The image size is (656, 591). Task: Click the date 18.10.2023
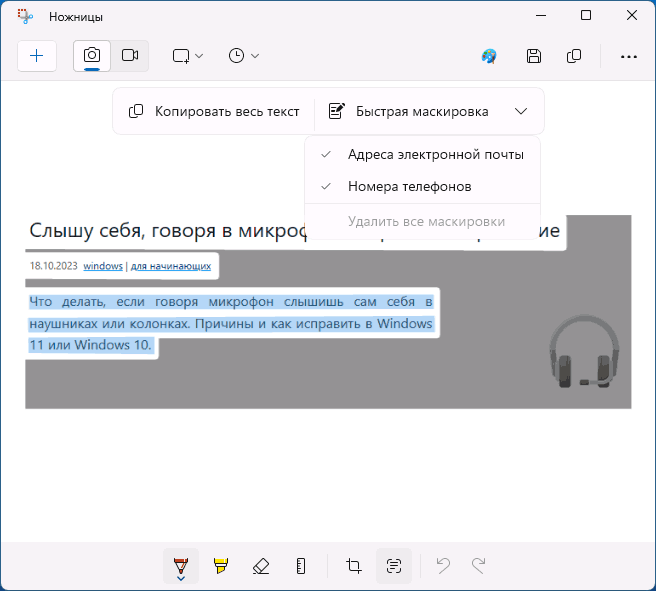(54, 266)
